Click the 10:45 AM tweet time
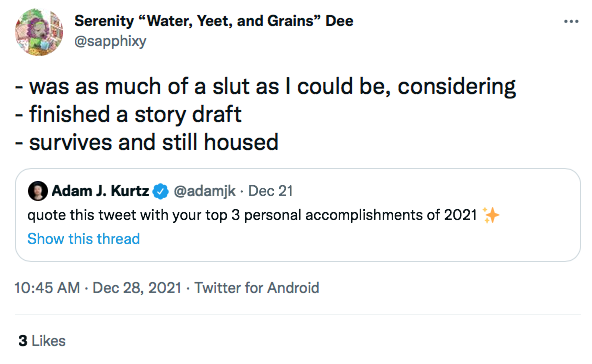This screenshot has width=592, height=364. coord(47,288)
